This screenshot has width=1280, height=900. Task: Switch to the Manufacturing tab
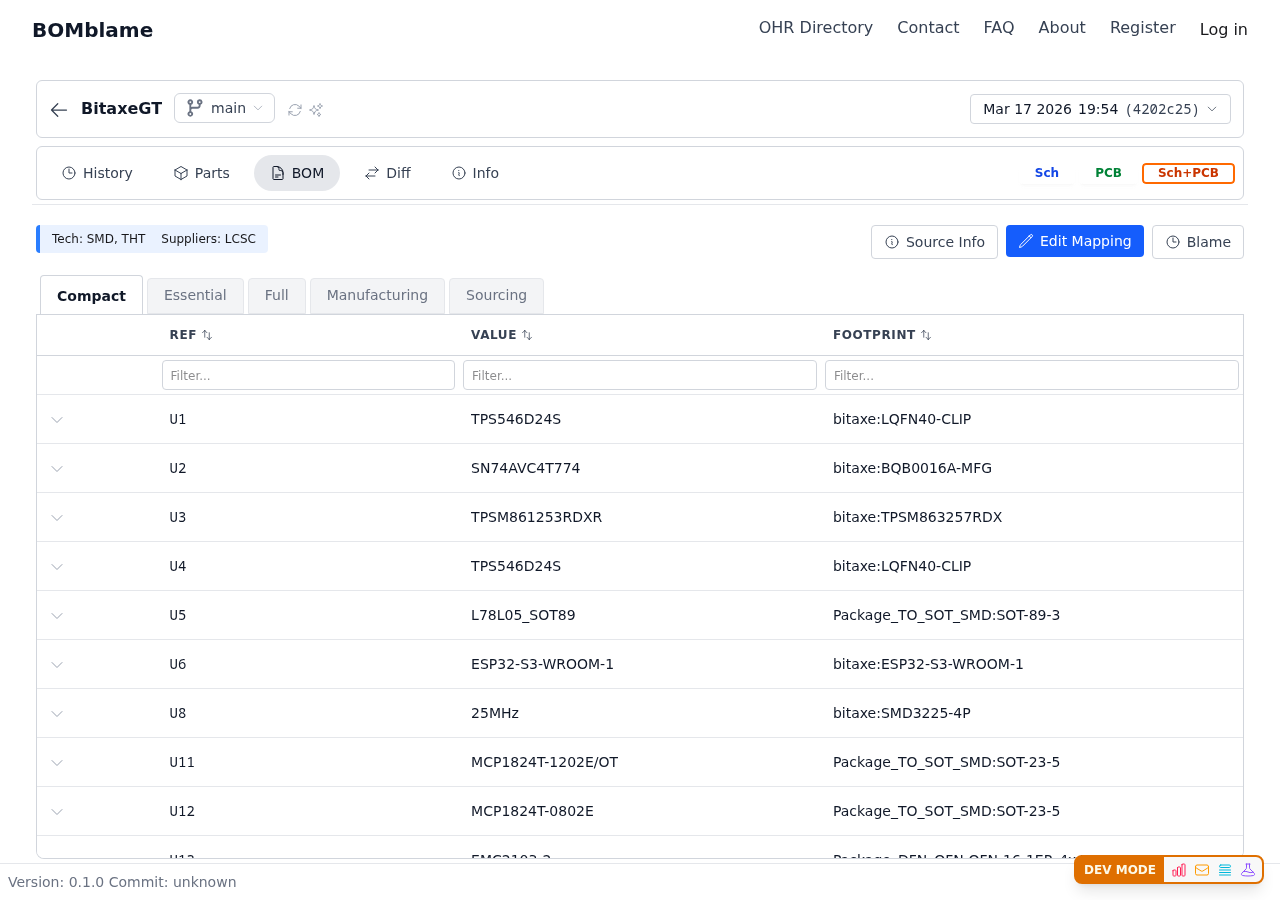coord(377,296)
